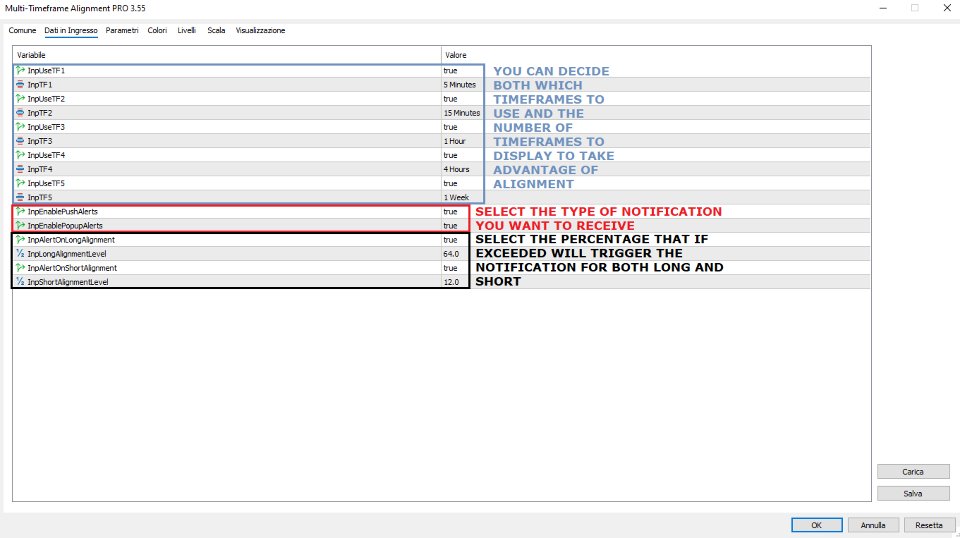Select the Dati in Ingresso tab
Viewport: 960px width, 538px height.
tap(71, 30)
